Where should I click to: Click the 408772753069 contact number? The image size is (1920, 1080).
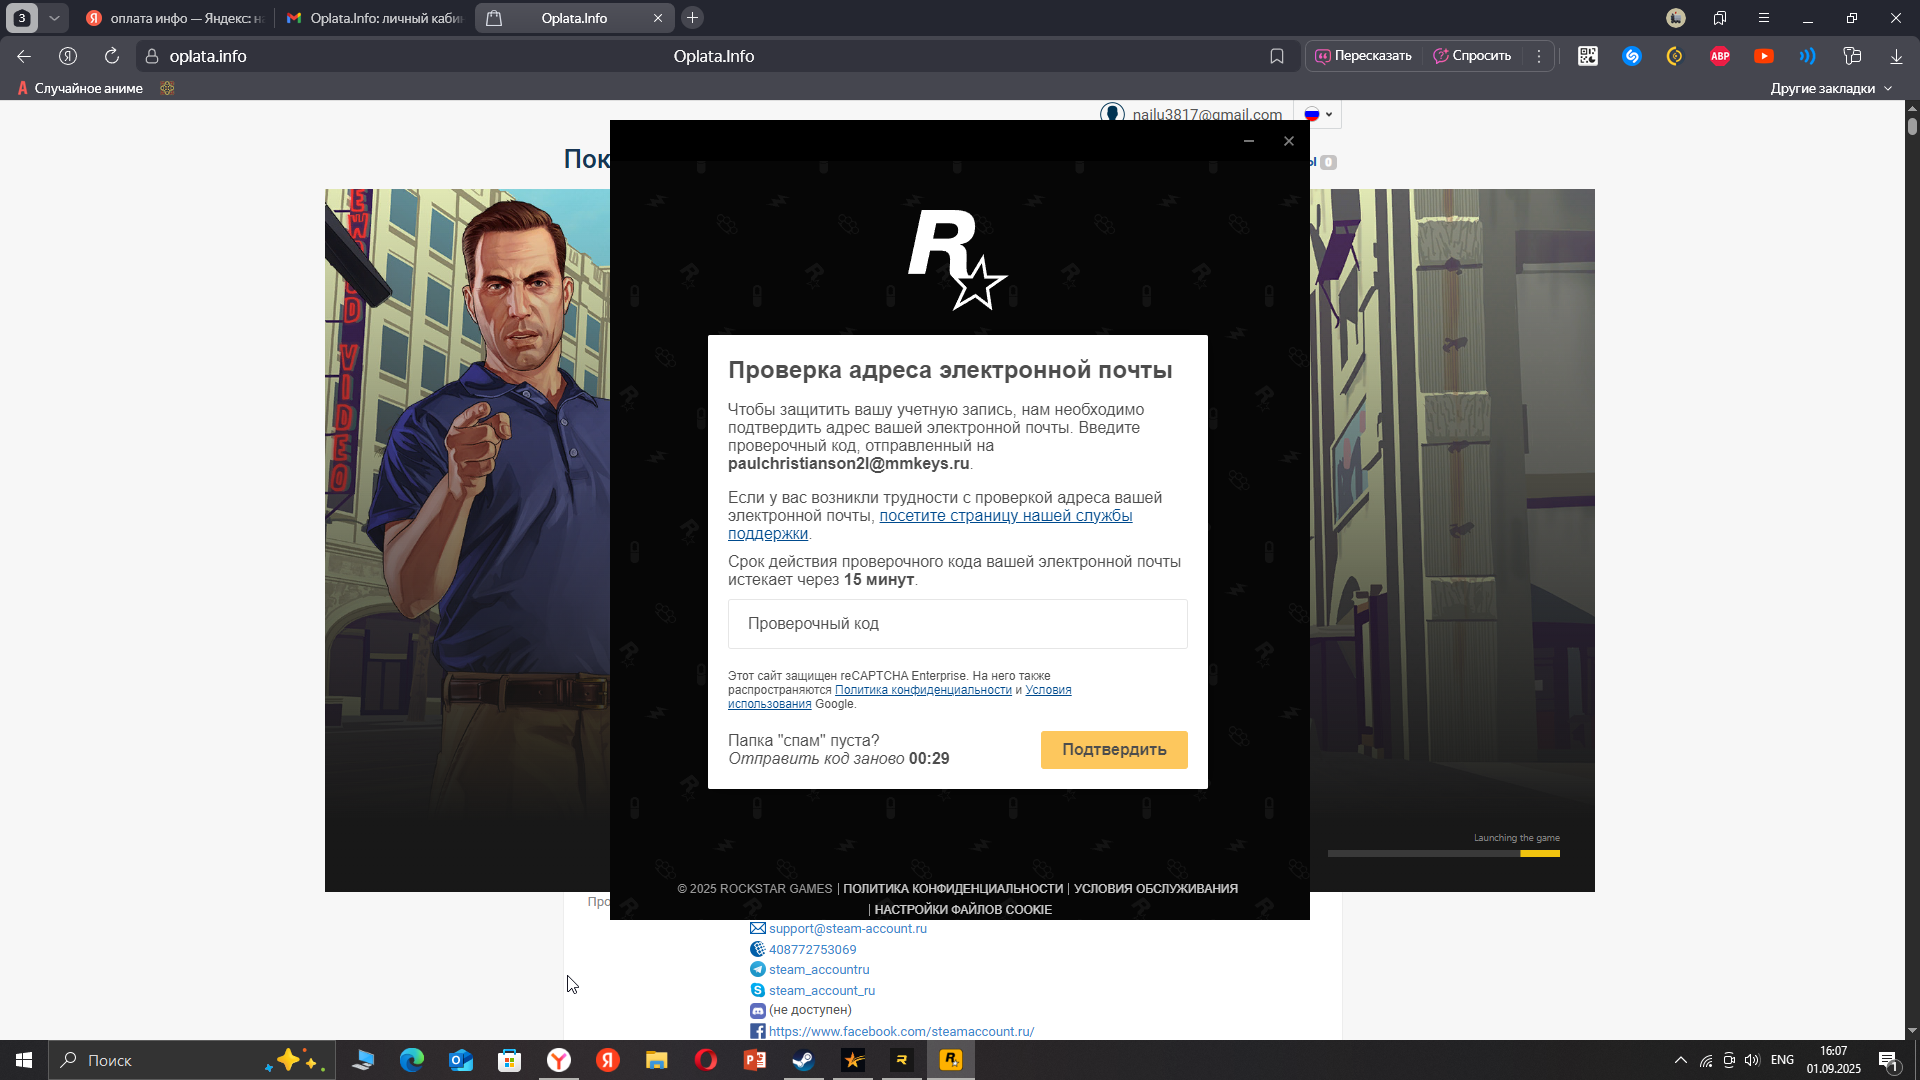pos(812,950)
